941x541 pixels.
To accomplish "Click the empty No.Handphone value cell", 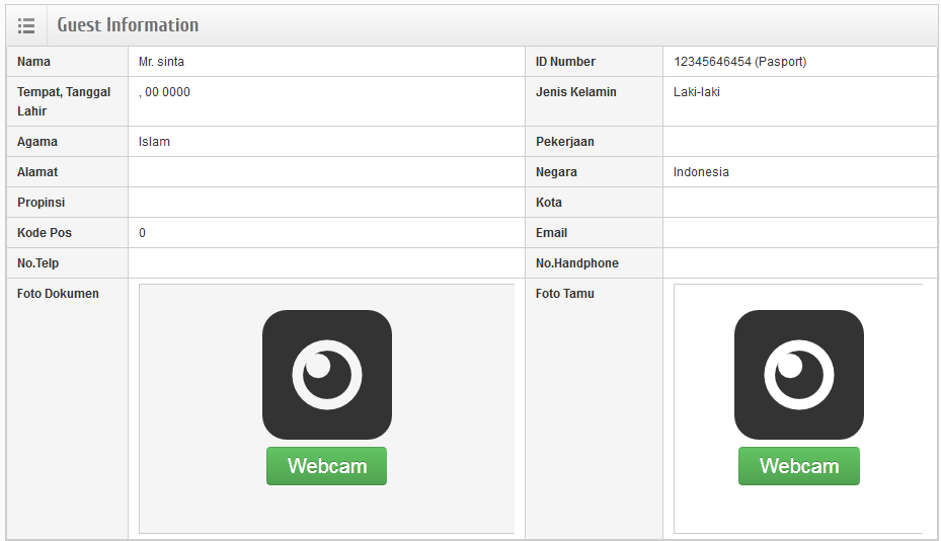I will click(799, 263).
